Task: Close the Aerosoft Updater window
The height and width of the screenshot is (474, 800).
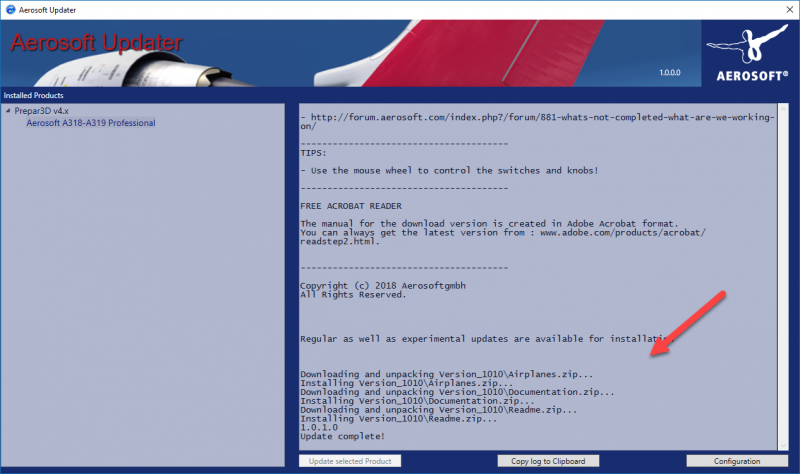Action: [781, 8]
